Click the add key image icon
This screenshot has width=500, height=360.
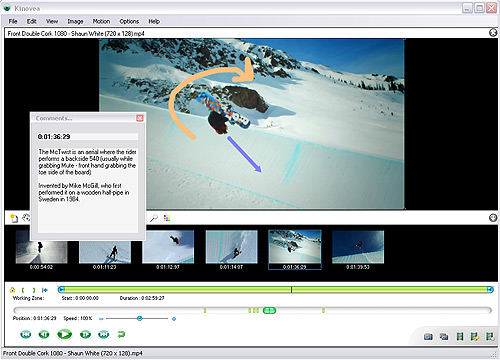pos(14,218)
